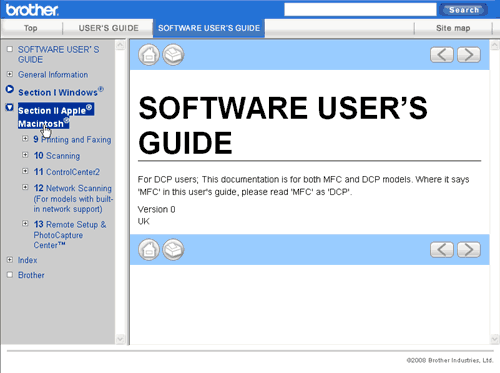The height and width of the screenshot is (373, 500).
Task: Expand chapter 11 ControlCenter2 plus box
Action: pyautogui.click(x=25, y=171)
